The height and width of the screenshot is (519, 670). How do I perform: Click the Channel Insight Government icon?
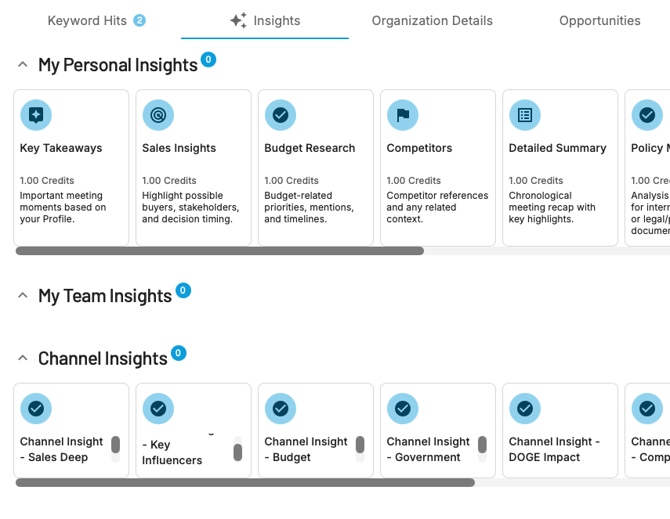pyautogui.click(x=402, y=408)
